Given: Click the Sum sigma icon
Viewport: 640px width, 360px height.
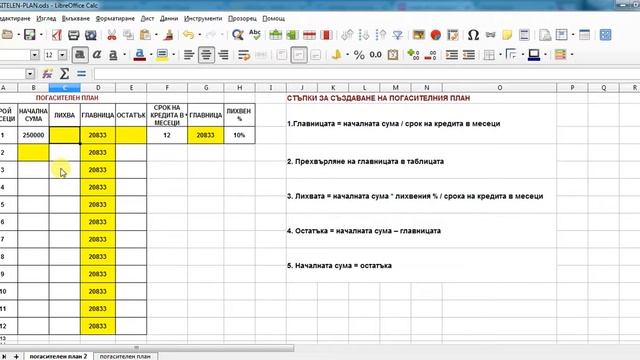Looking at the screenshot, I should pos(64,74).
